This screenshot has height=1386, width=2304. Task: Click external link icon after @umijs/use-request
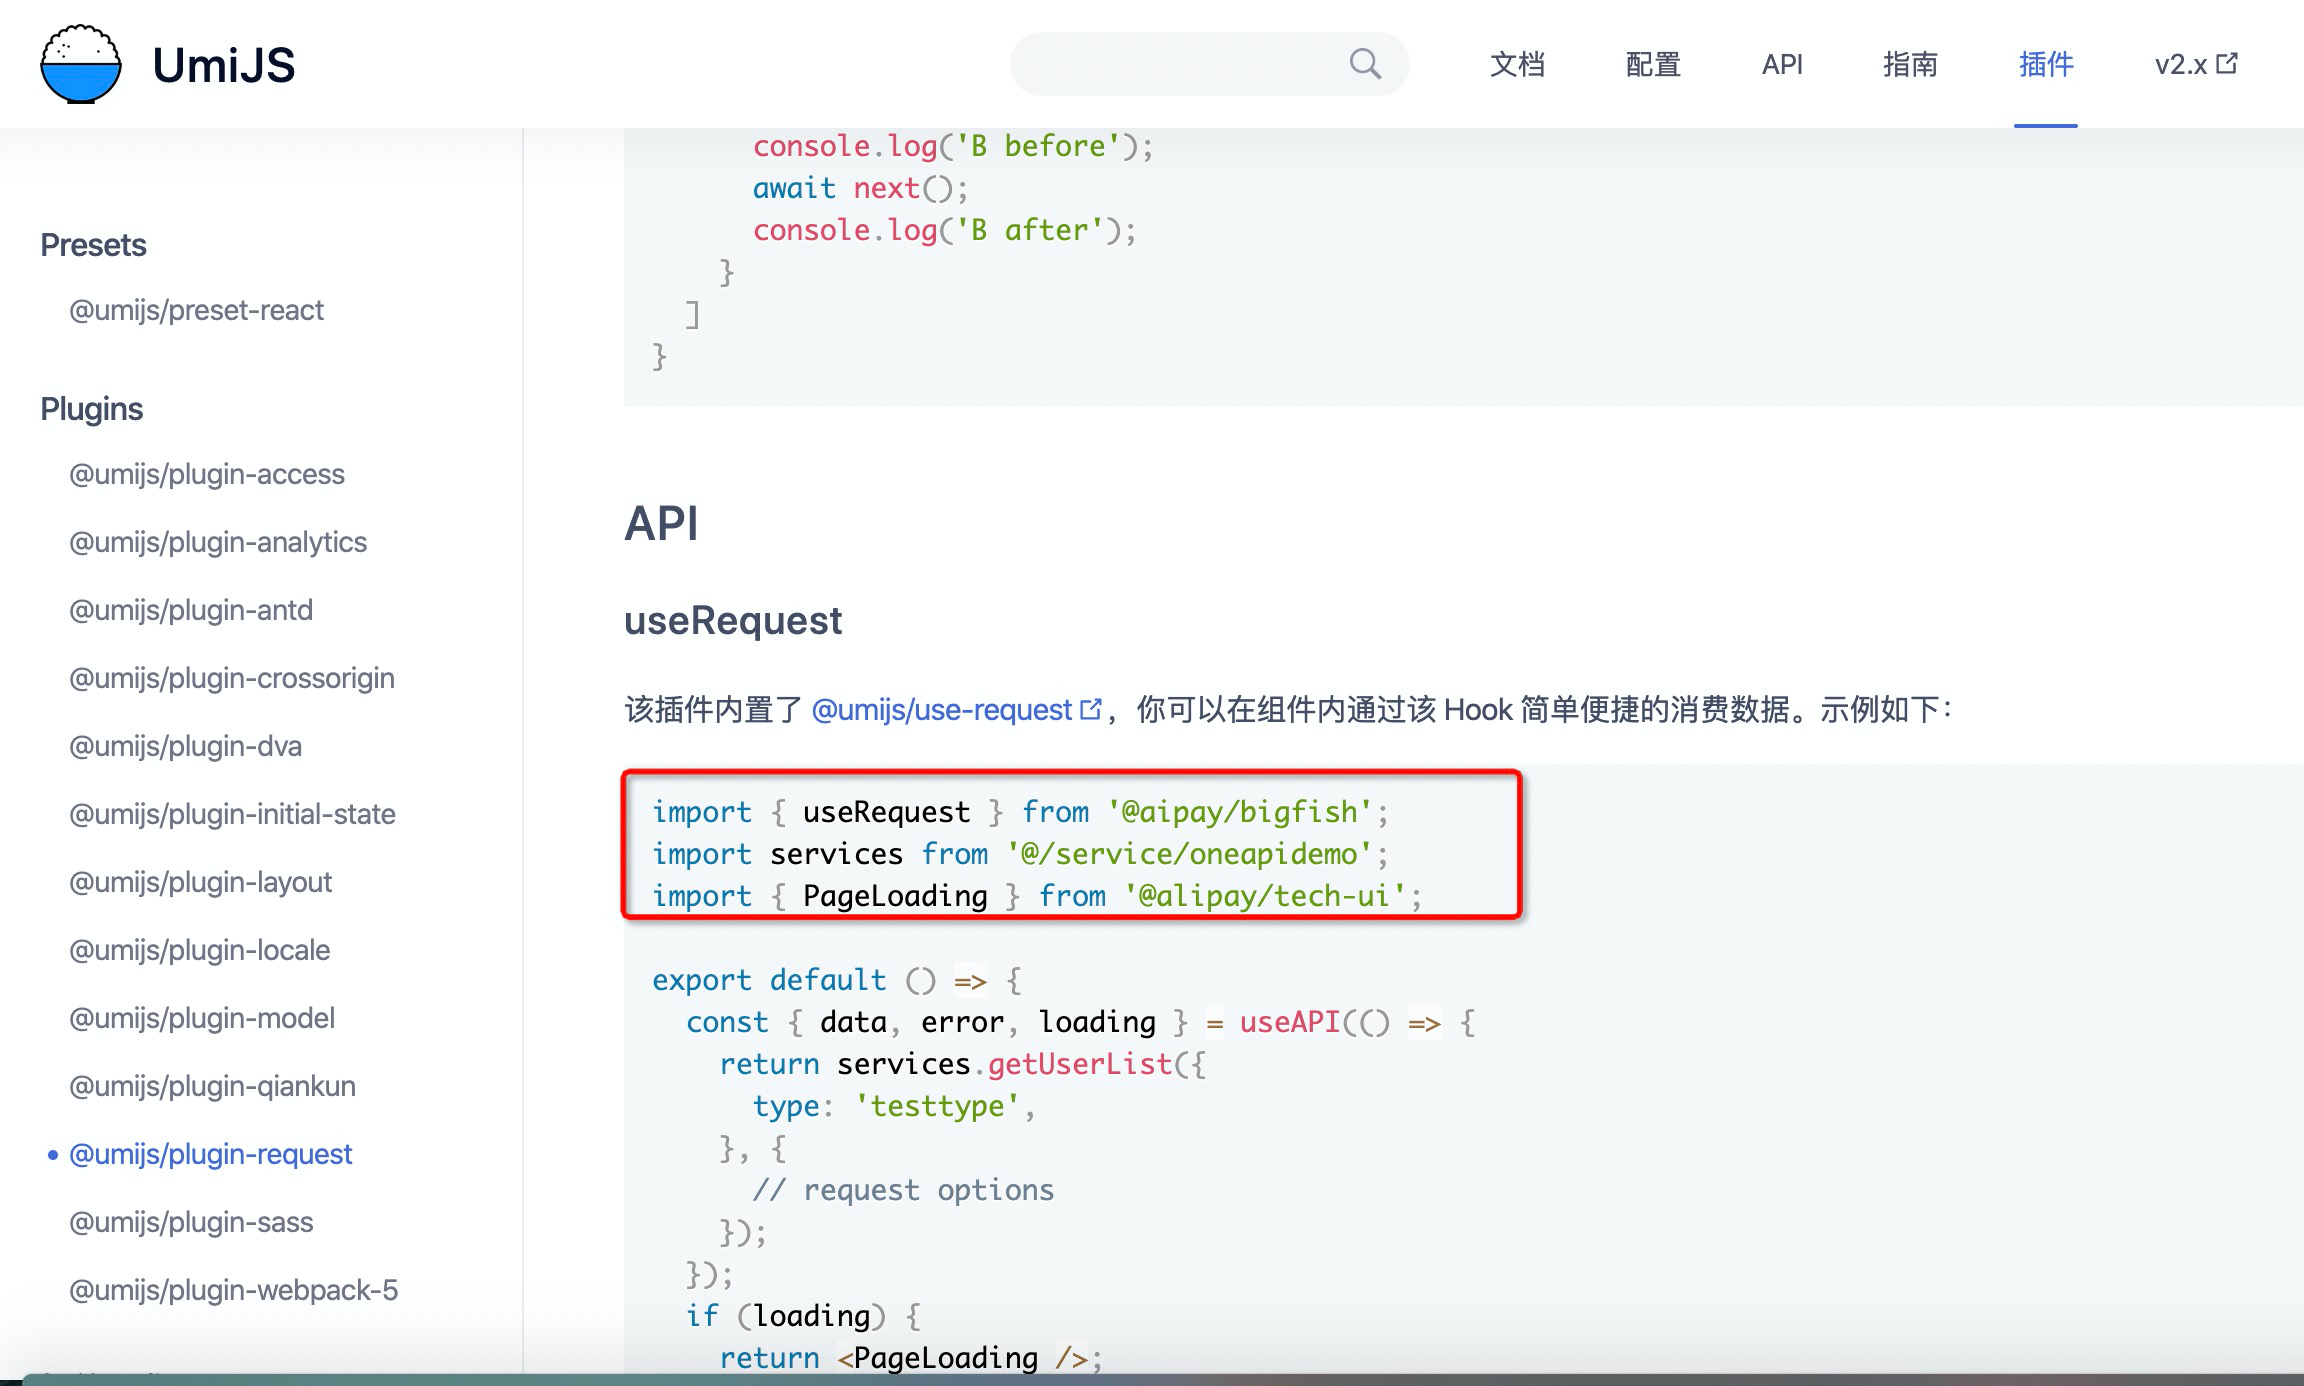[x=1091, y=709]
